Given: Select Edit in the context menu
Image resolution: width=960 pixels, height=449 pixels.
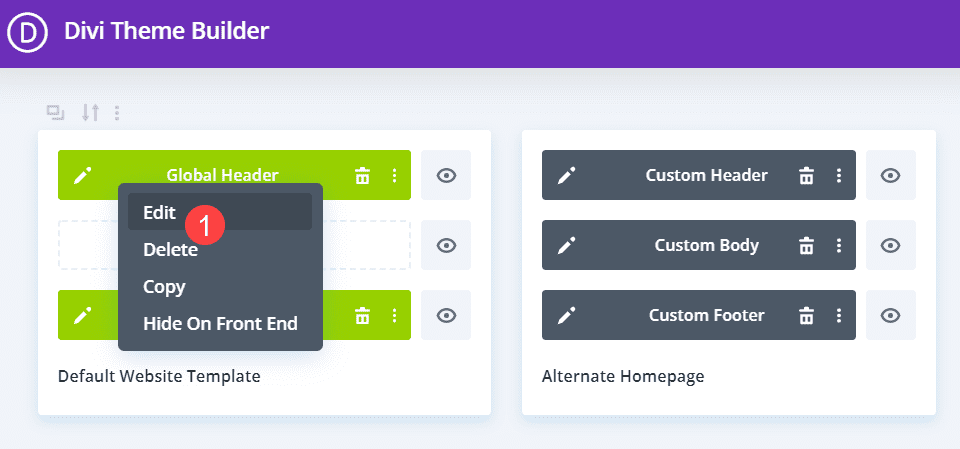Looking at the screenshot, I should tap(160, 212).
